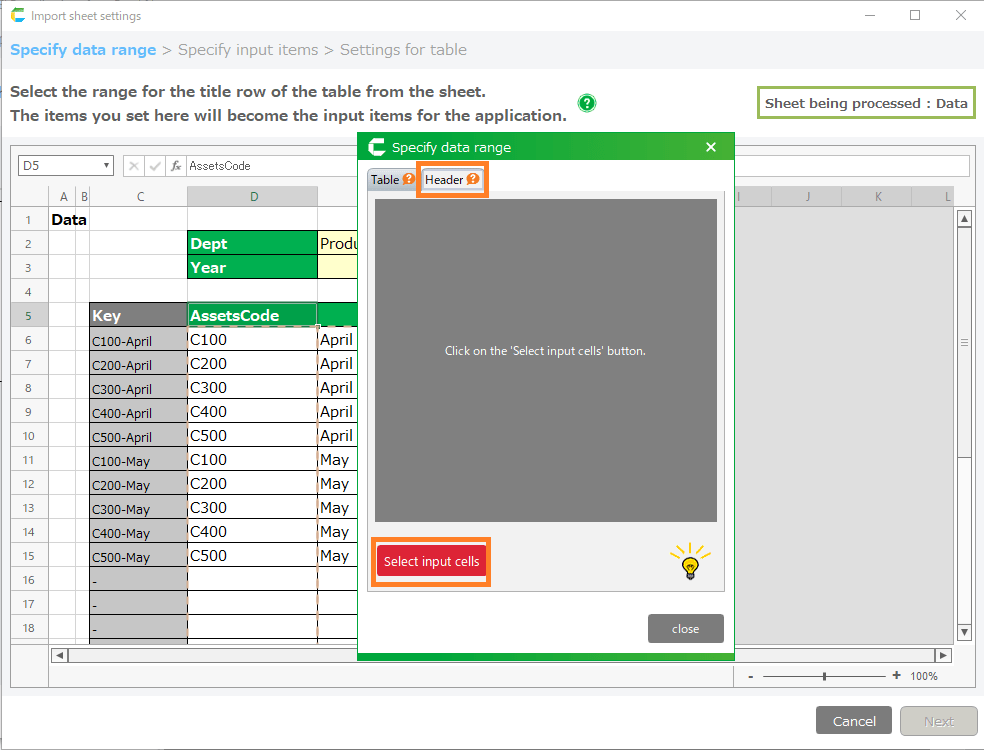
Task: Select the AssetsCode header cell
Action: click(x=252, y=315)
